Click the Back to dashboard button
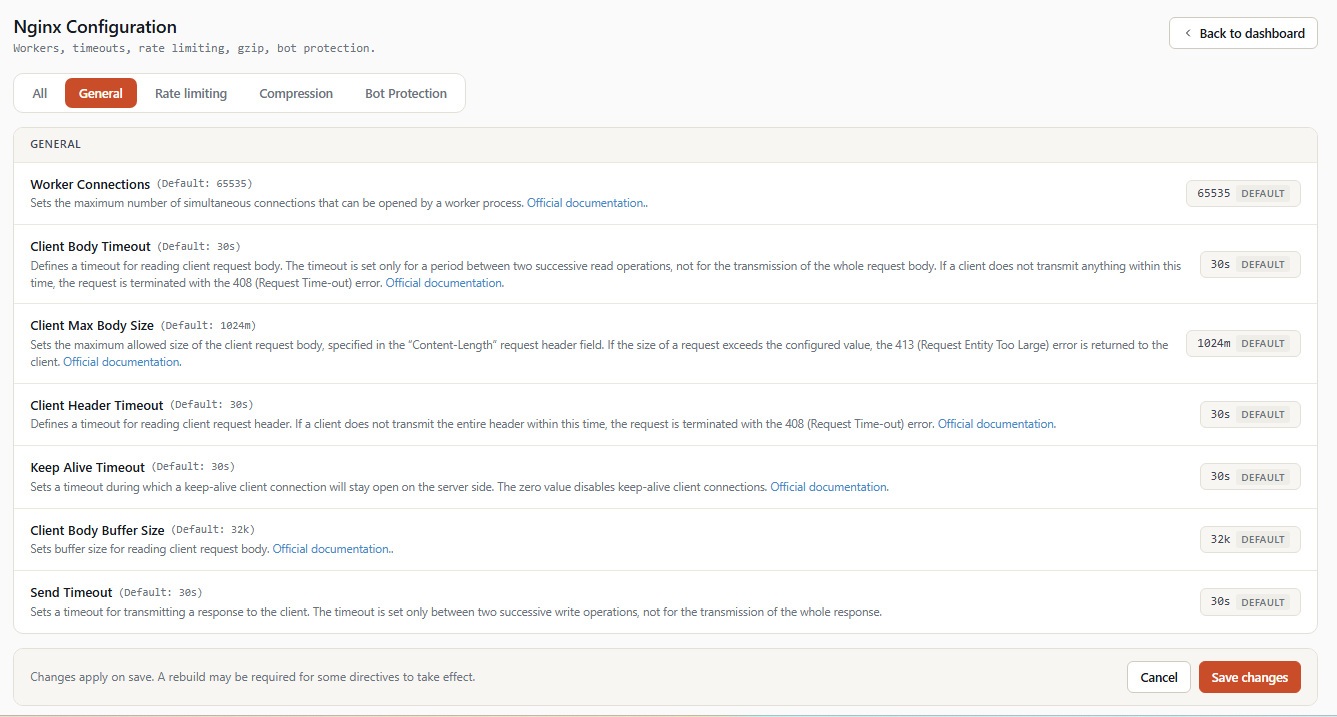Screen dimensions: 1337x717 tap(1243, 33)
